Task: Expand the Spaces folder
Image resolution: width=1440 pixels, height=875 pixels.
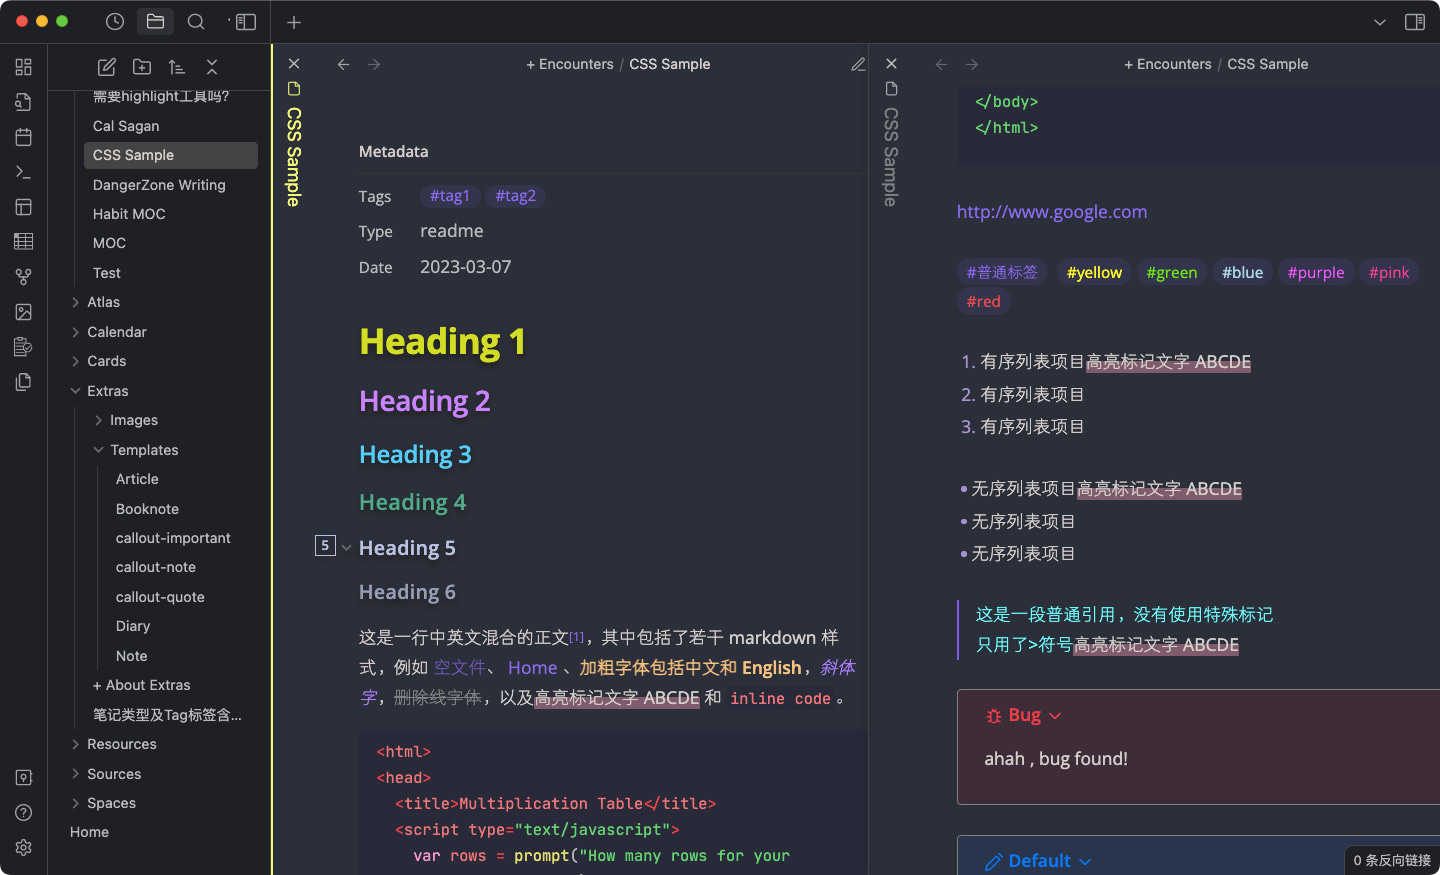Action: [75, 803]
